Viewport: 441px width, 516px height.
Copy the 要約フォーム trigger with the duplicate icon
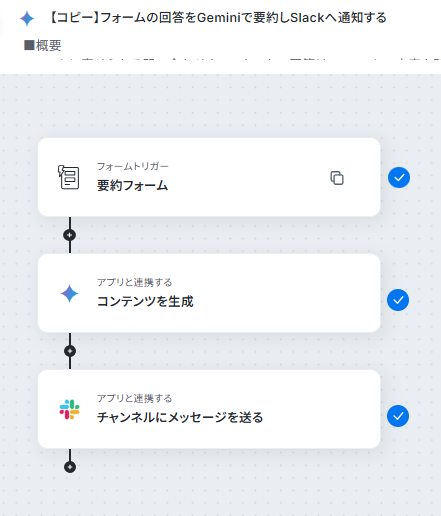click(337, 178)
